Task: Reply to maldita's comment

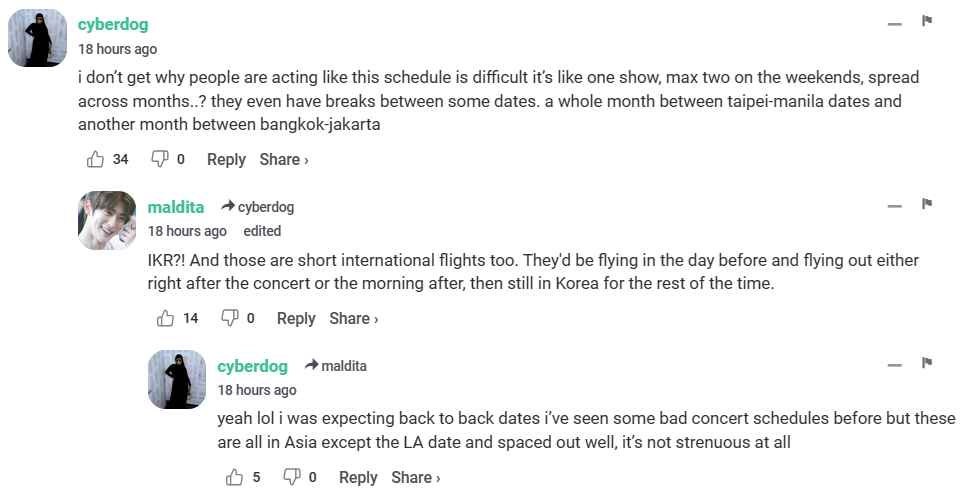Action: tap(296, 318)
